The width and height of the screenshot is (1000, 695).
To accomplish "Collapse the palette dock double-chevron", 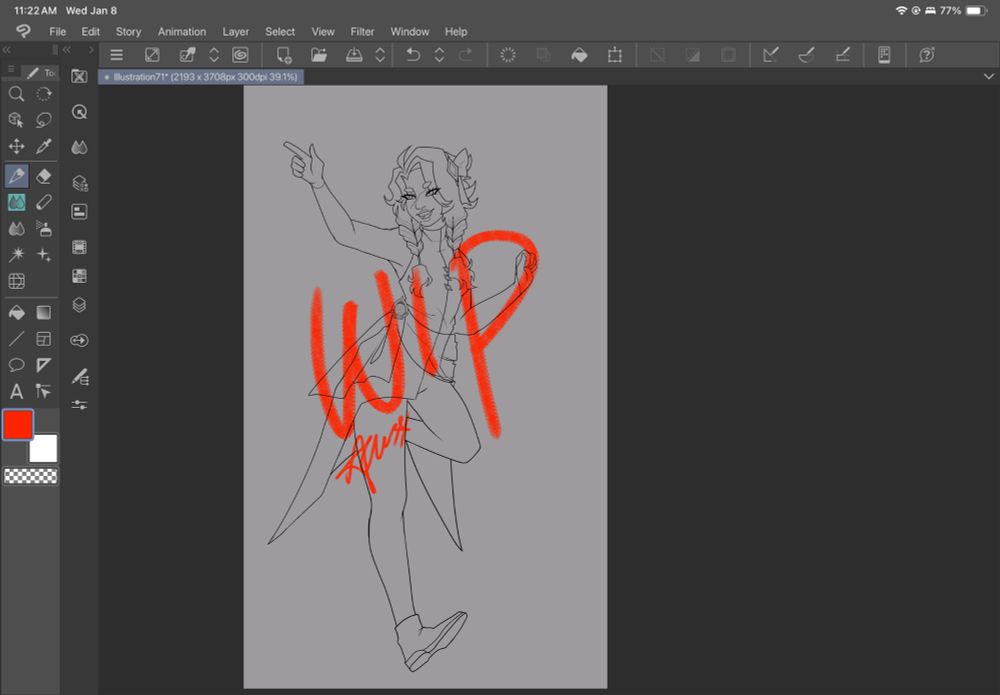I will click(66, 50).
